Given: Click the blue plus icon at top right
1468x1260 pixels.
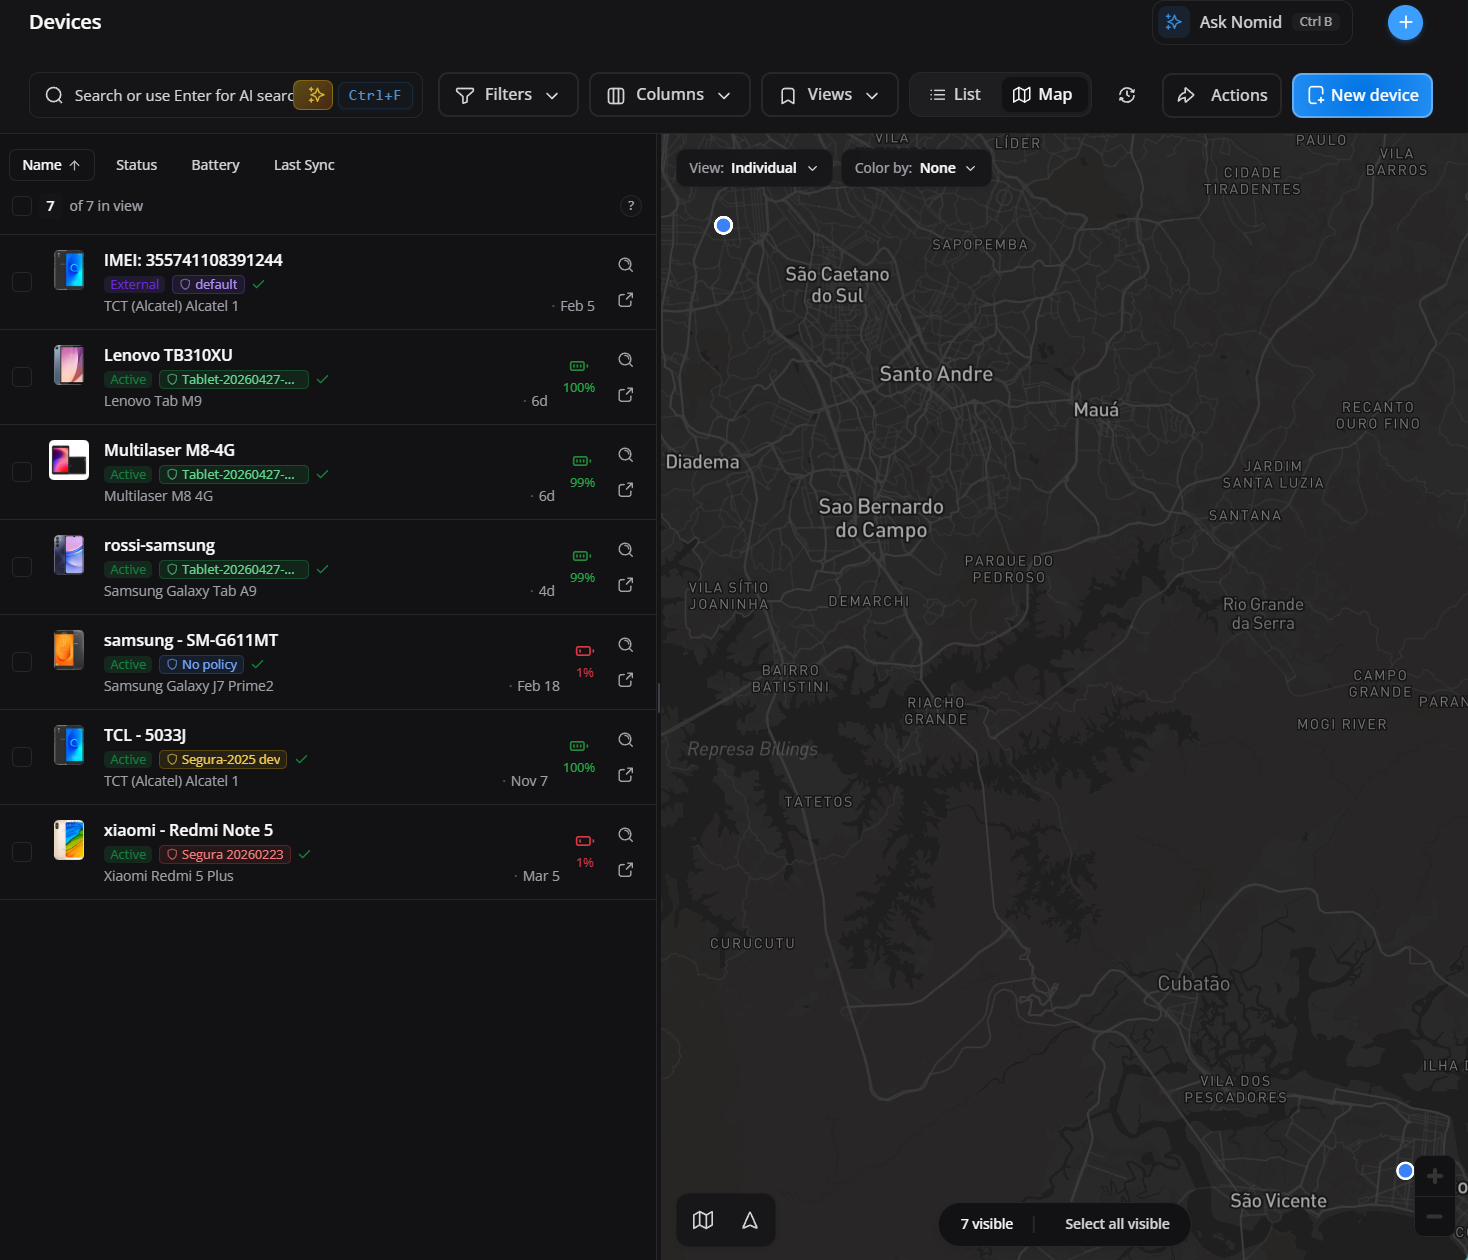Looking at the screenshot, I should point(1405,22).
